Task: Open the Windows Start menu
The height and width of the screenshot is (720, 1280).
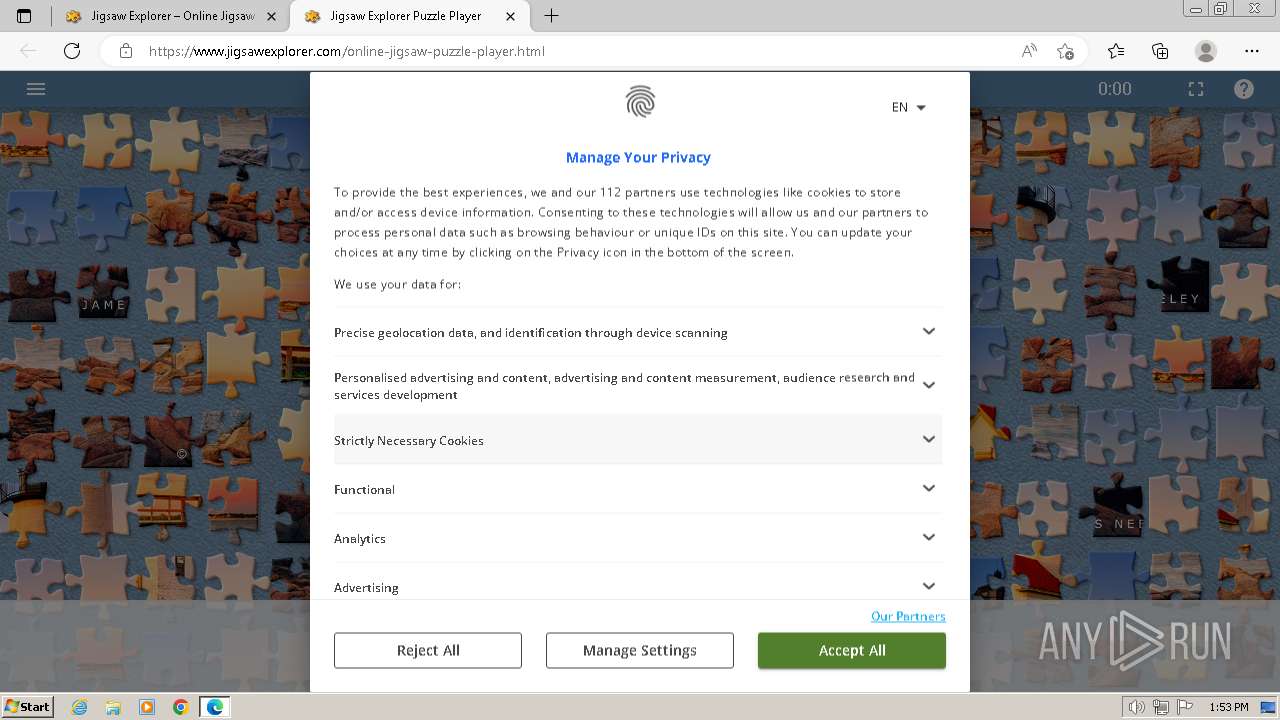Action: 27,707
